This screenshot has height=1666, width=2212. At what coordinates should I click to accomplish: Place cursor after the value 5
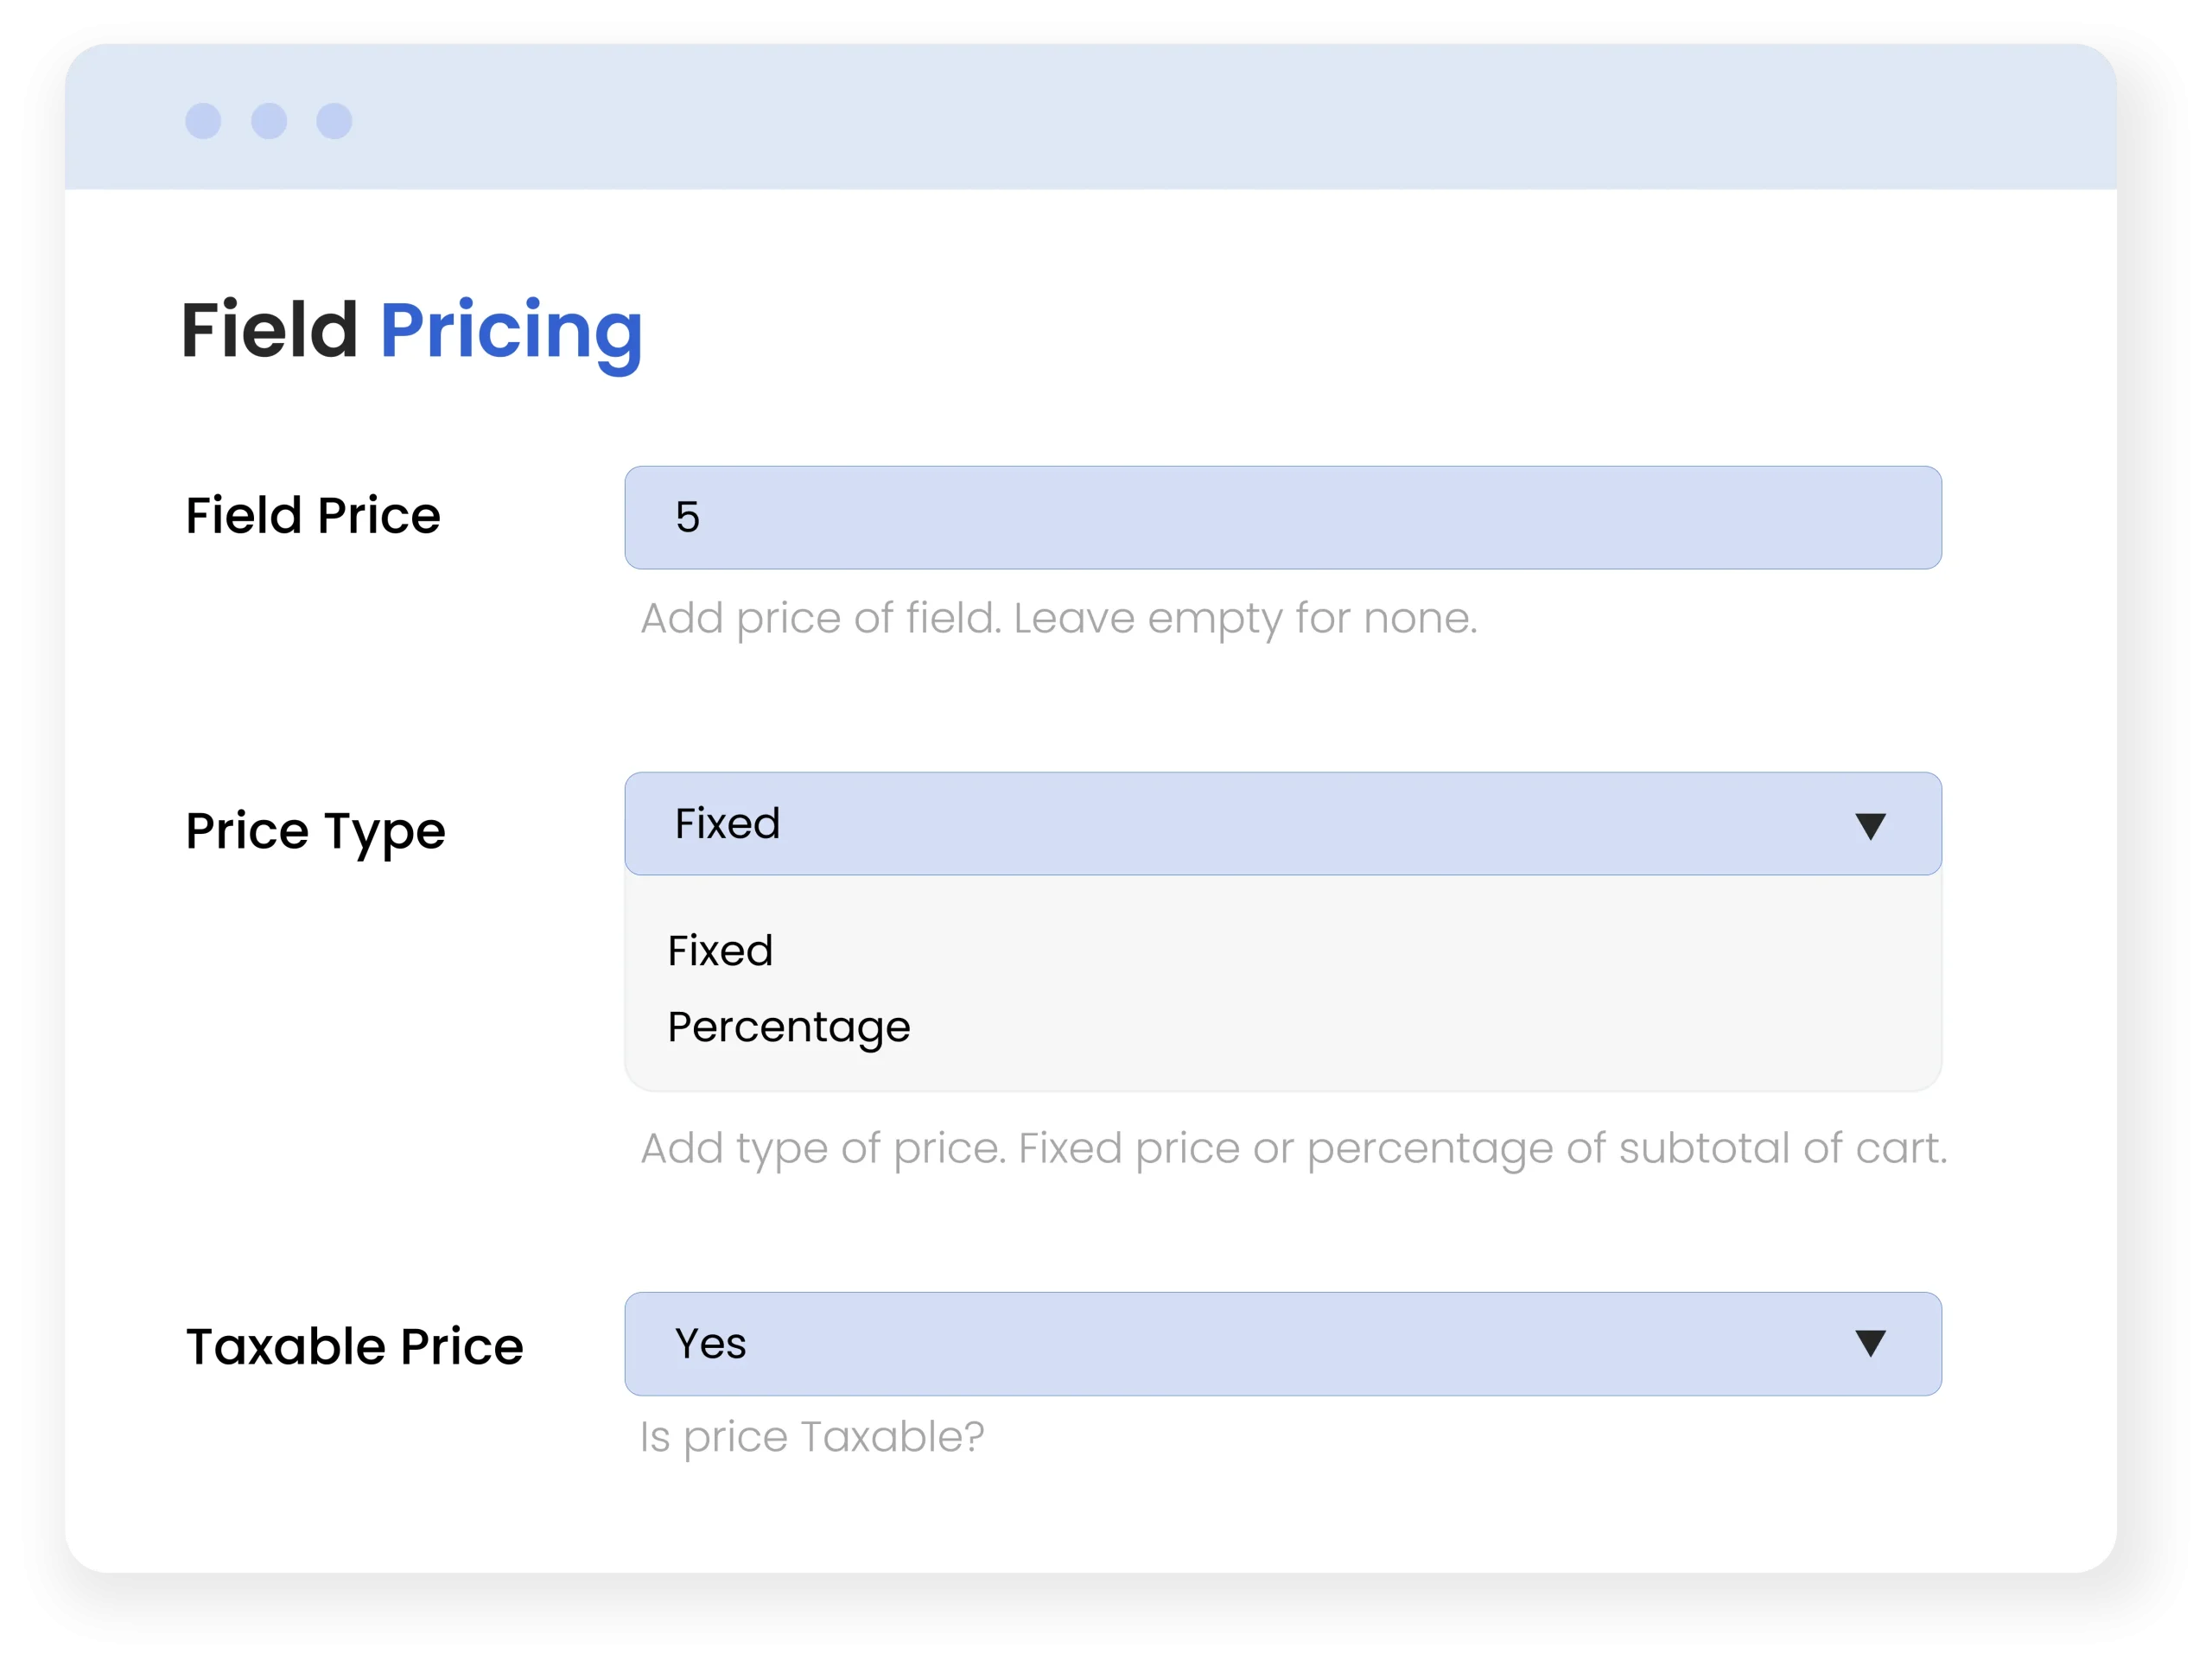704,518
